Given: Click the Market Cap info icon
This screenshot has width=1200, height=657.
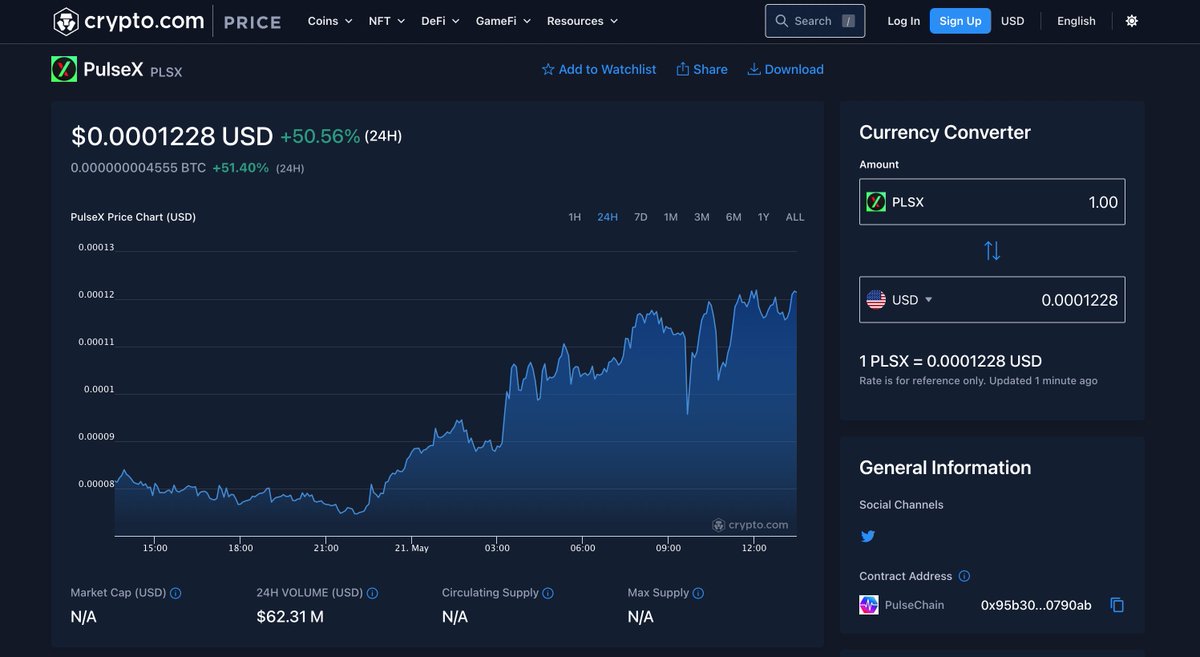Looking at the screenshot, I should [176, 593].
